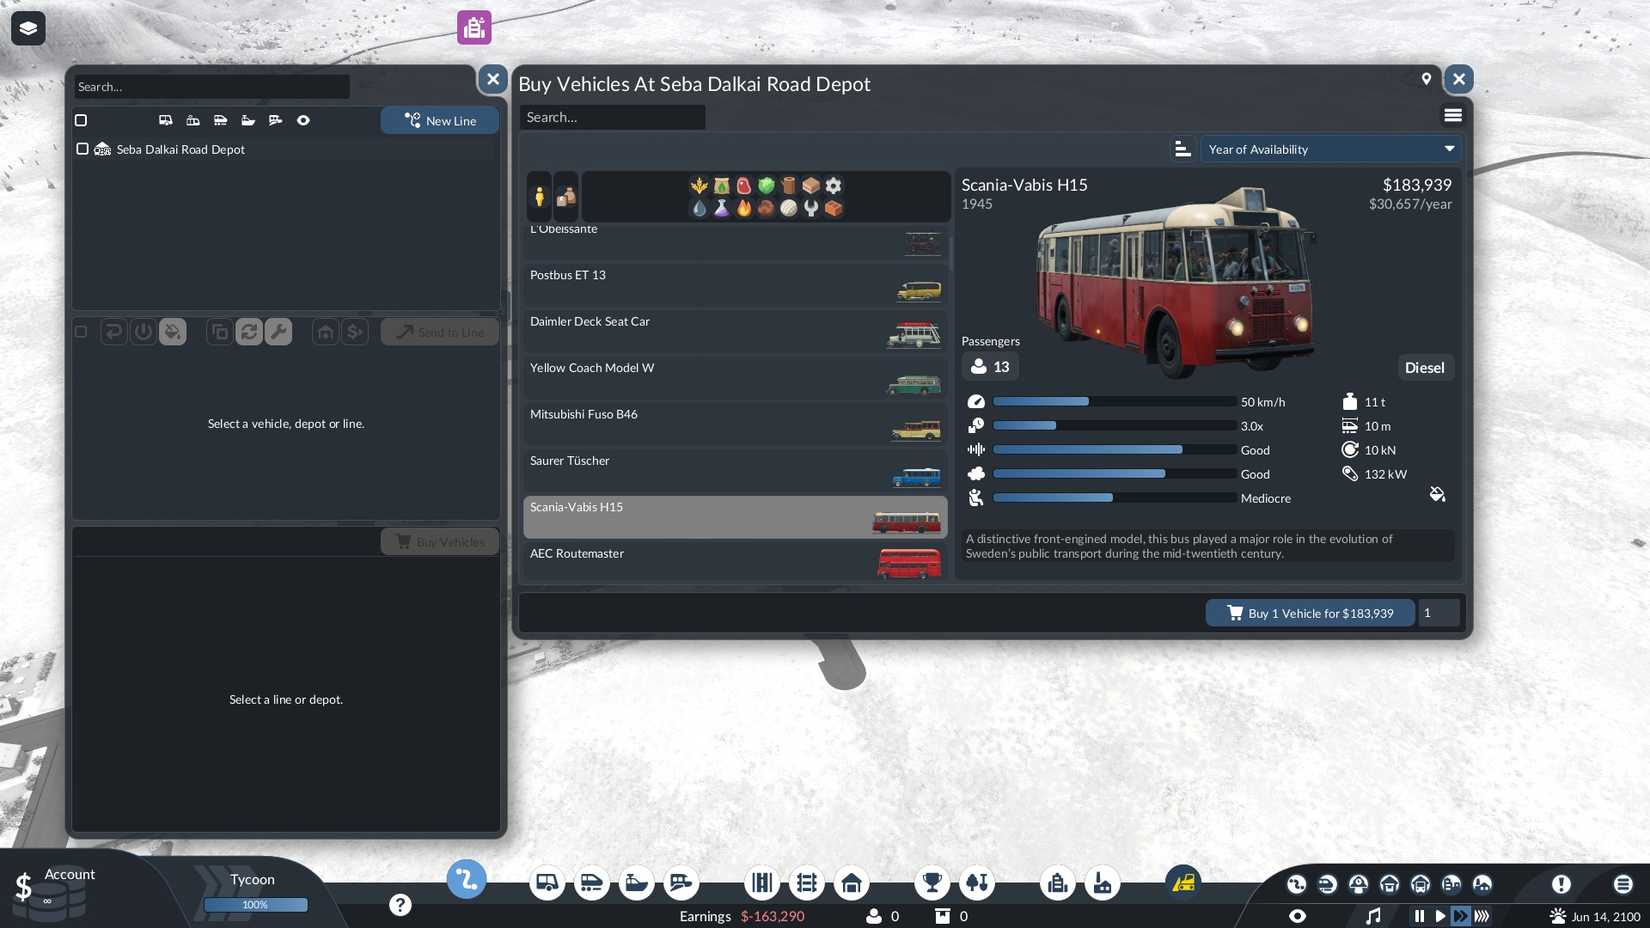This screenshot has height=928, width=1650.
Task: Toggle the grain cargo filter
Action: [x=699, y=185]
